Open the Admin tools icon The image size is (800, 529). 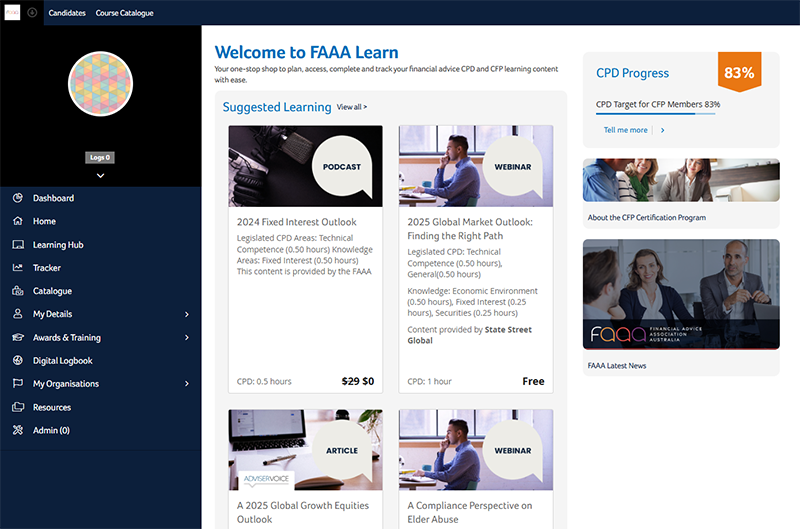(18, 430)
